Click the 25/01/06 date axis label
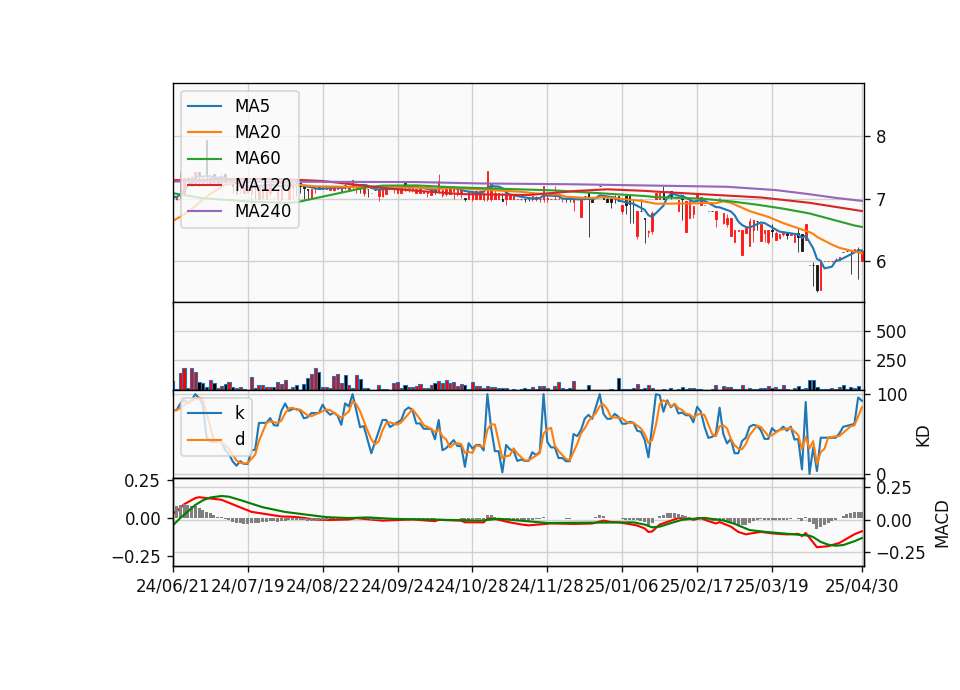Image resolution: width=960 pixels, height=690 pixels. [621, 586]
